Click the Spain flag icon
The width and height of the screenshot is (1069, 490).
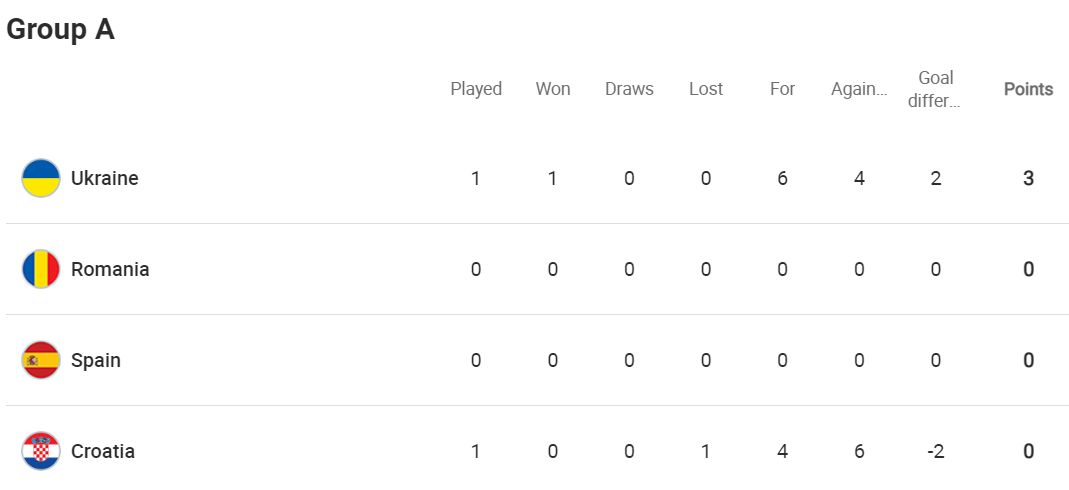(x=41, y=360)
